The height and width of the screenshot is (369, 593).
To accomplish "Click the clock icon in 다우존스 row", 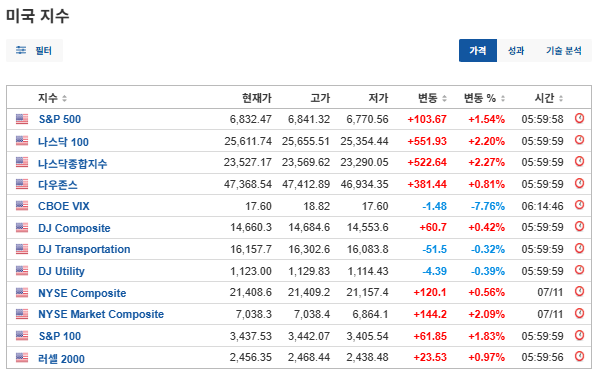I will point(579,183).
